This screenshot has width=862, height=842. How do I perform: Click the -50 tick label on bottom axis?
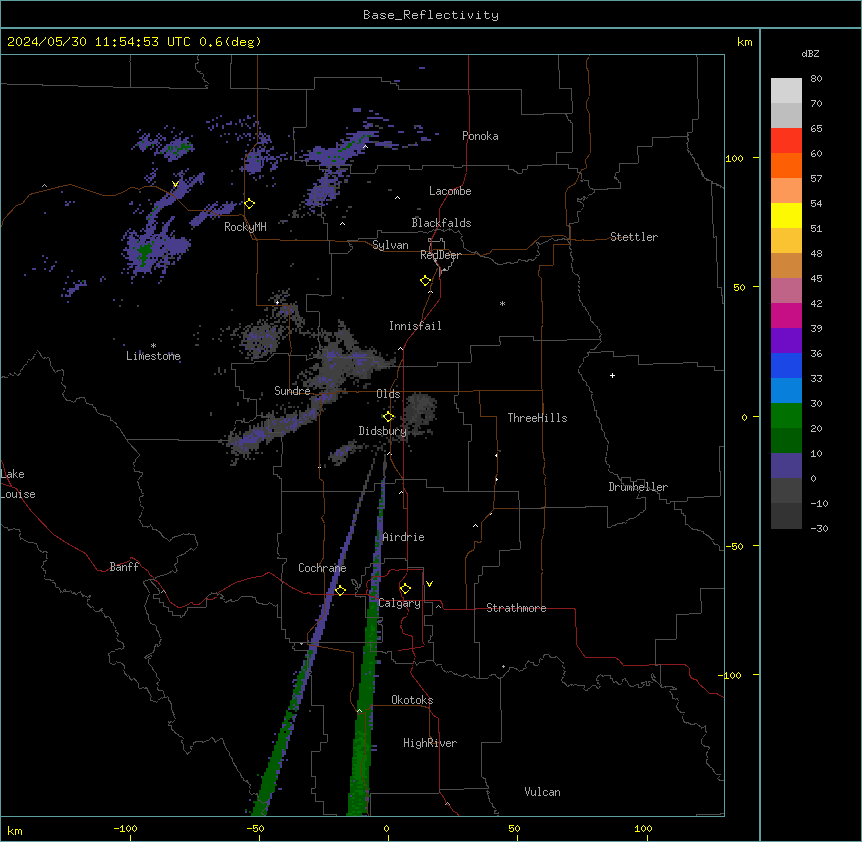pyautogui.click(x=256, y=828)
